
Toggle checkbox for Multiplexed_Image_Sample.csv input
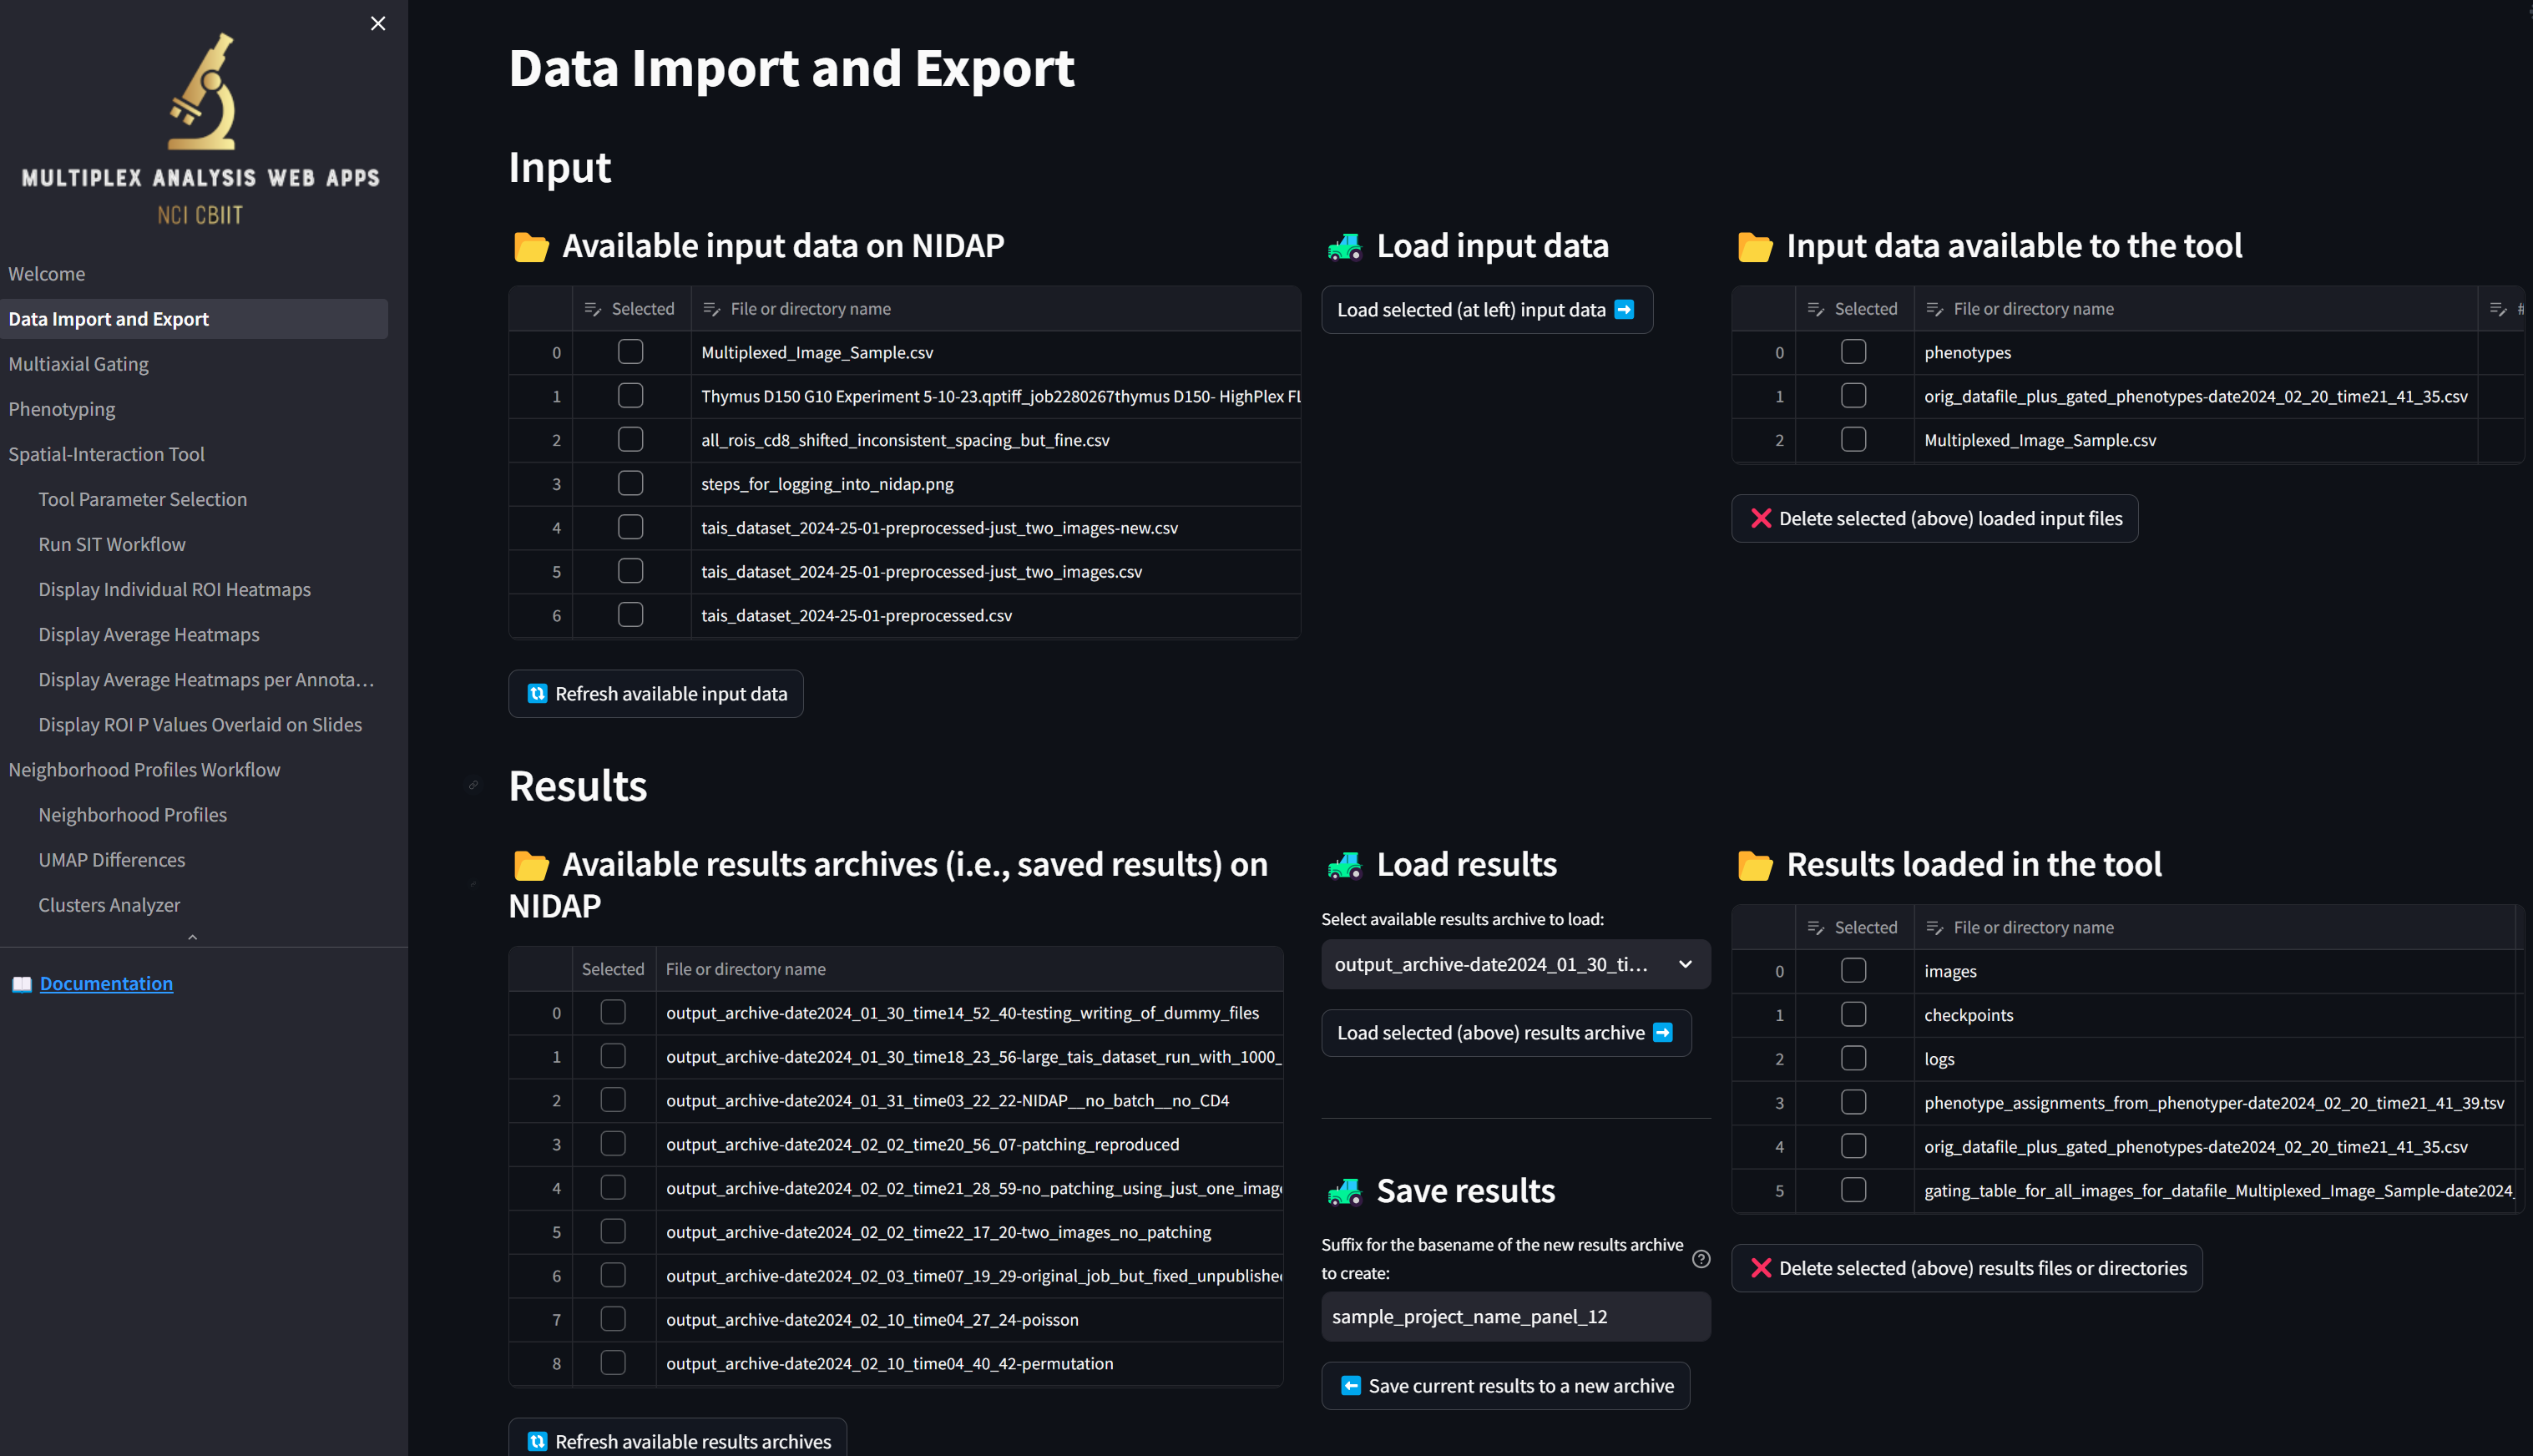point(631,351)
